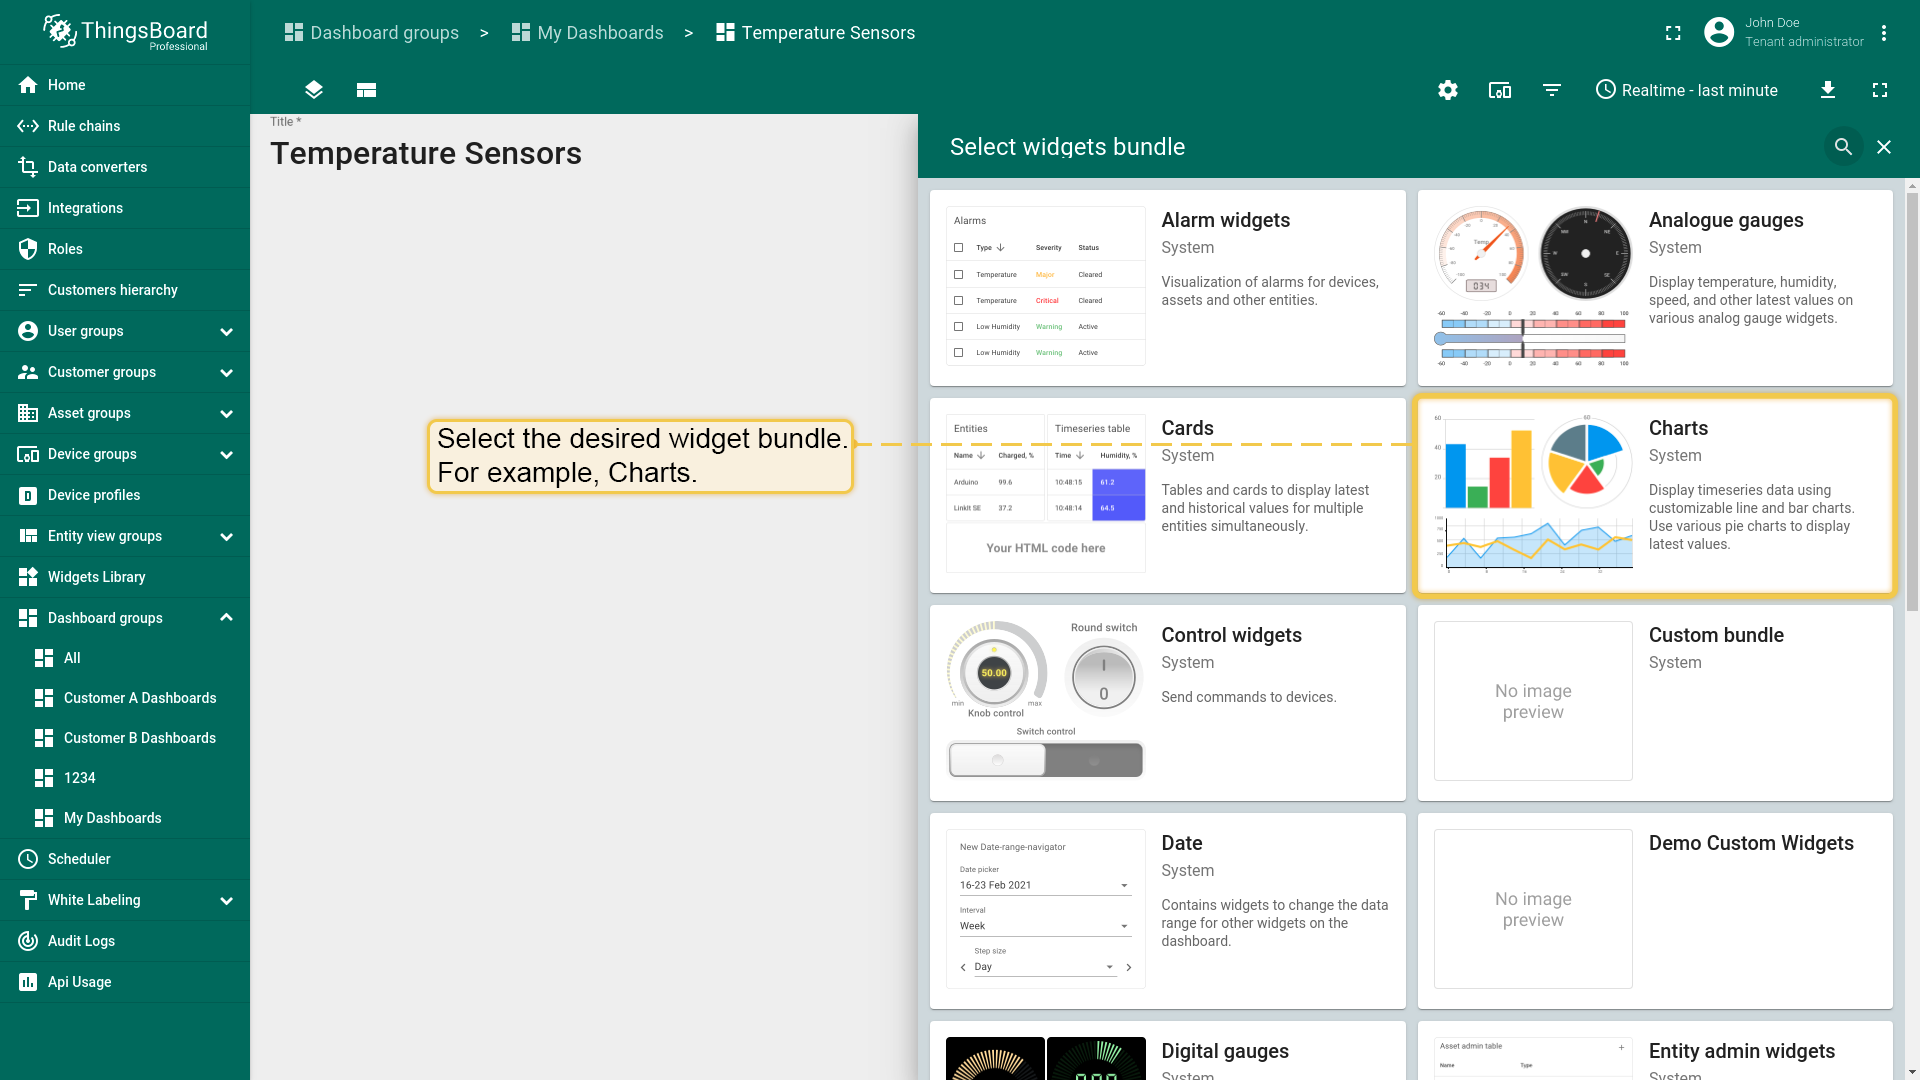1920x1080 pixels.
Task: Open Home menu item
Action: click(125, 85)
